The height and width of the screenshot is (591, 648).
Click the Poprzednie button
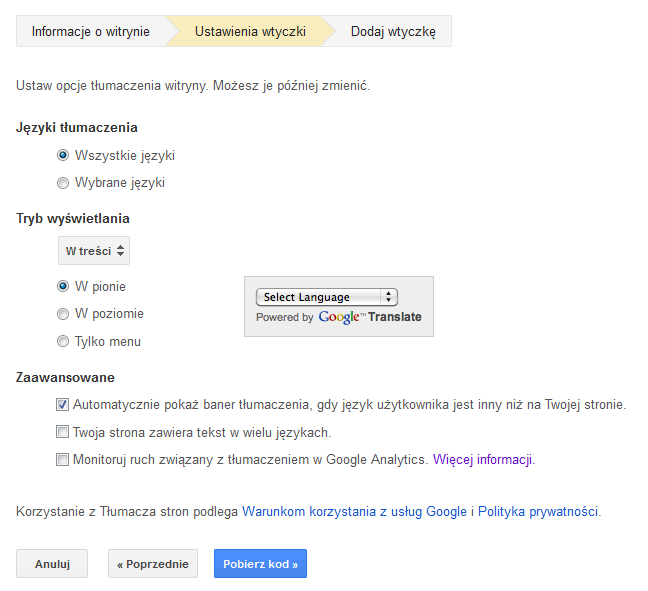(x=153, y=564)
